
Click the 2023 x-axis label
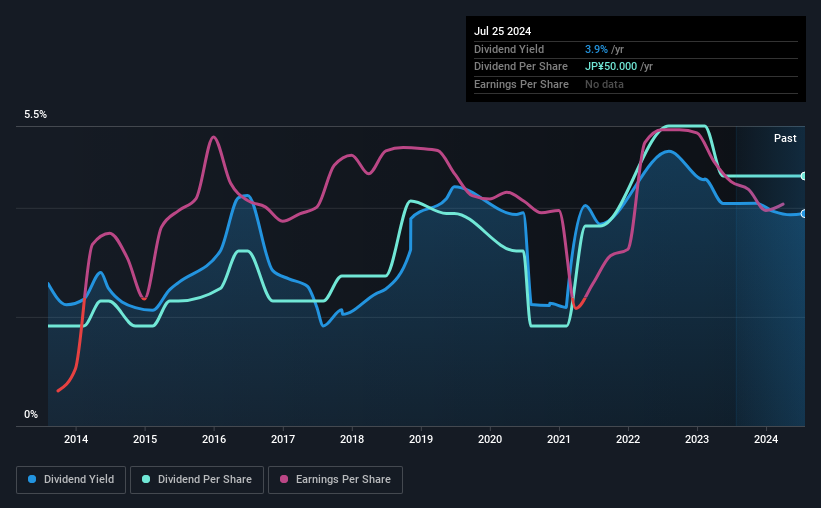[697, 439]
